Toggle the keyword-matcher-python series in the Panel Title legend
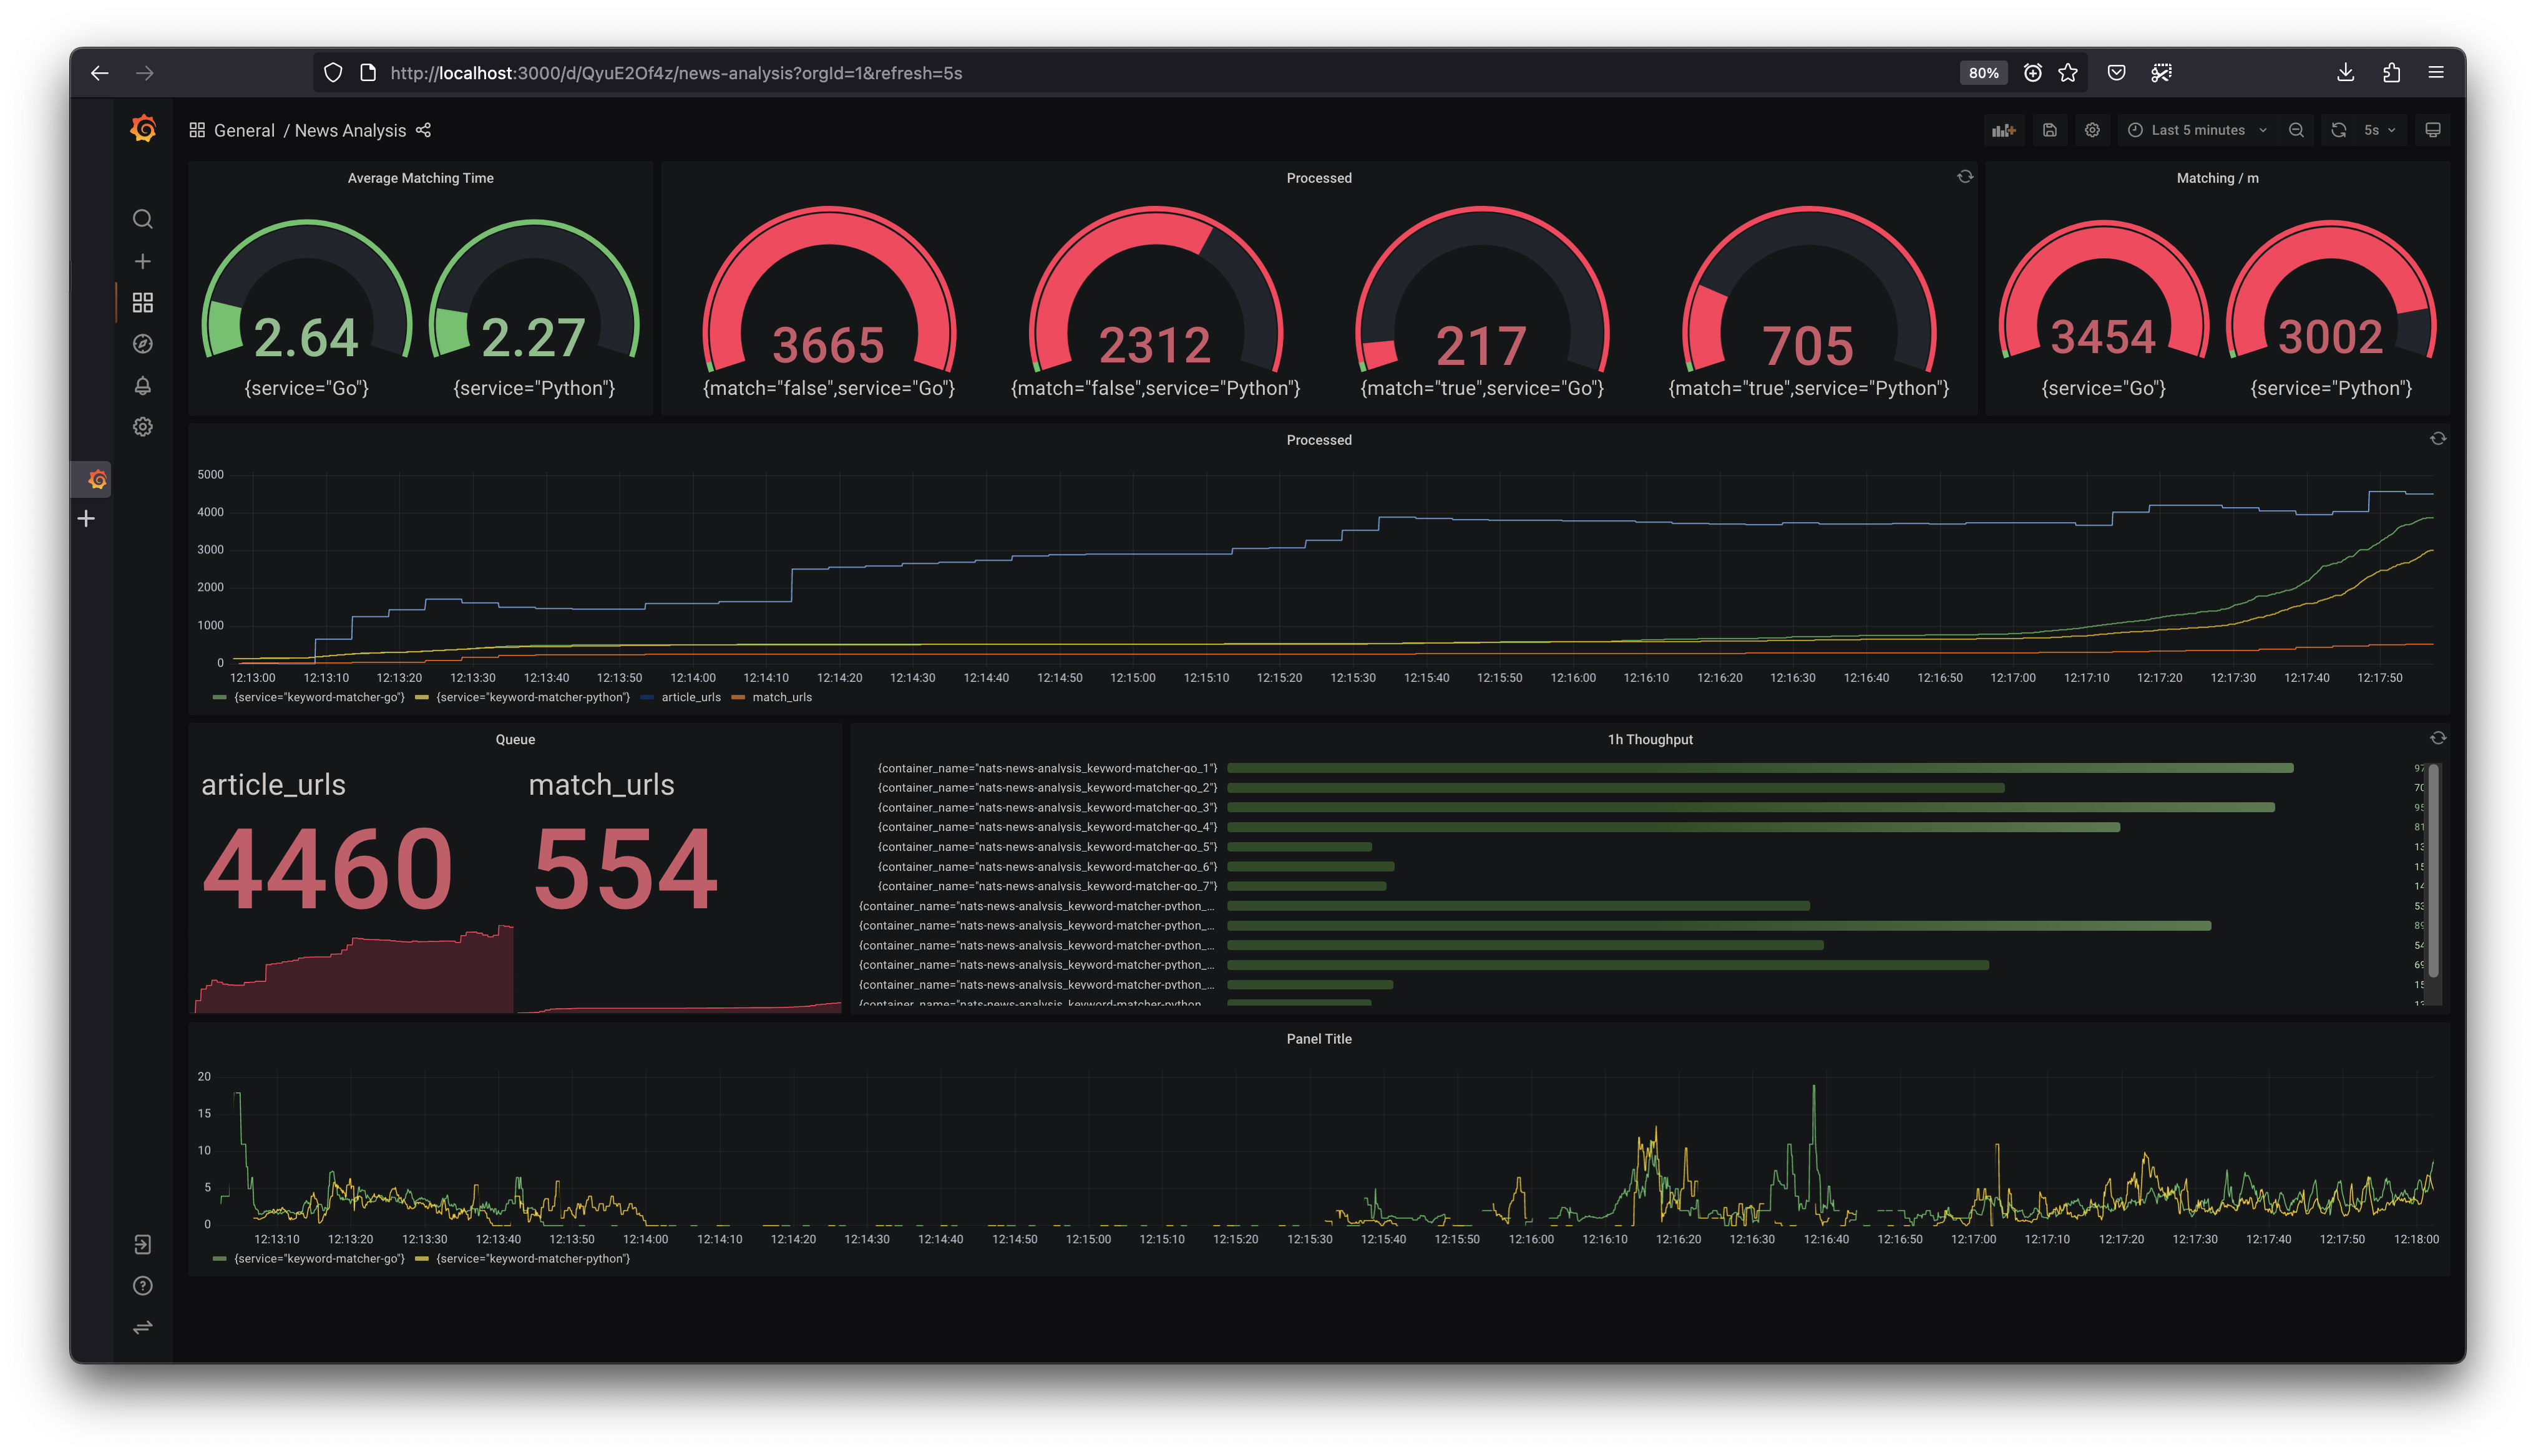This screenshot has height=1456, width=2536. [x=532, y=1258]
